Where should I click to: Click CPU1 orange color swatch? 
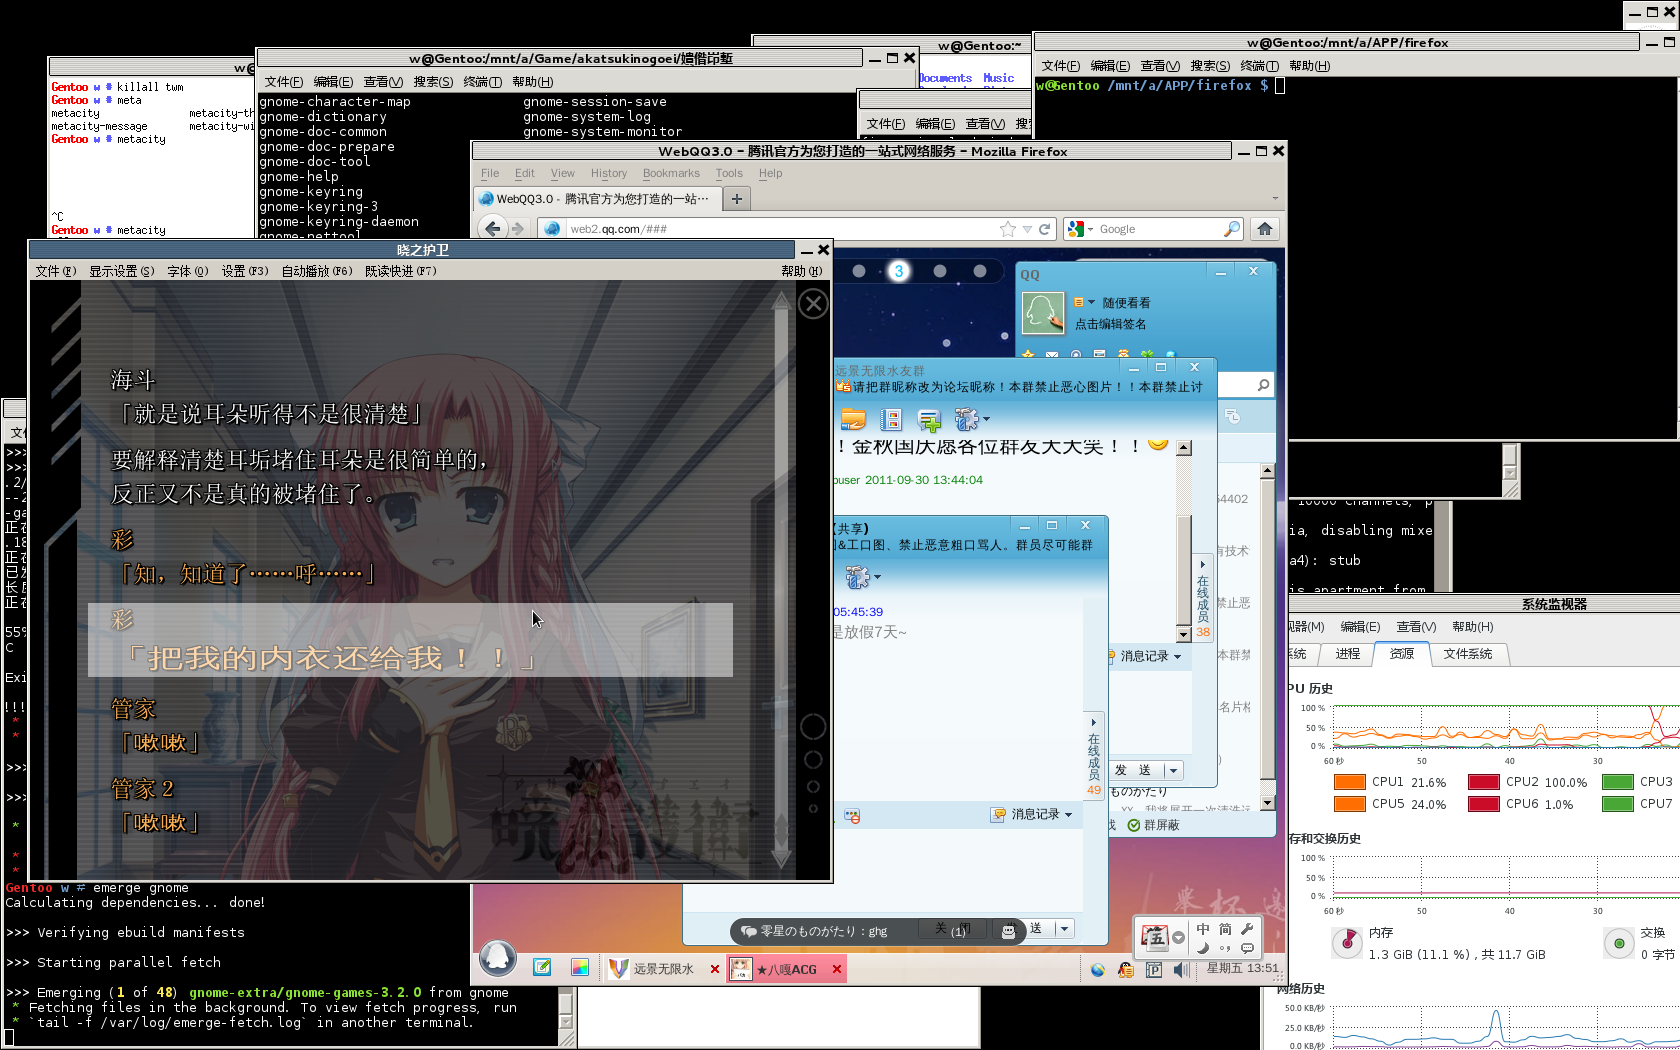1349,782
